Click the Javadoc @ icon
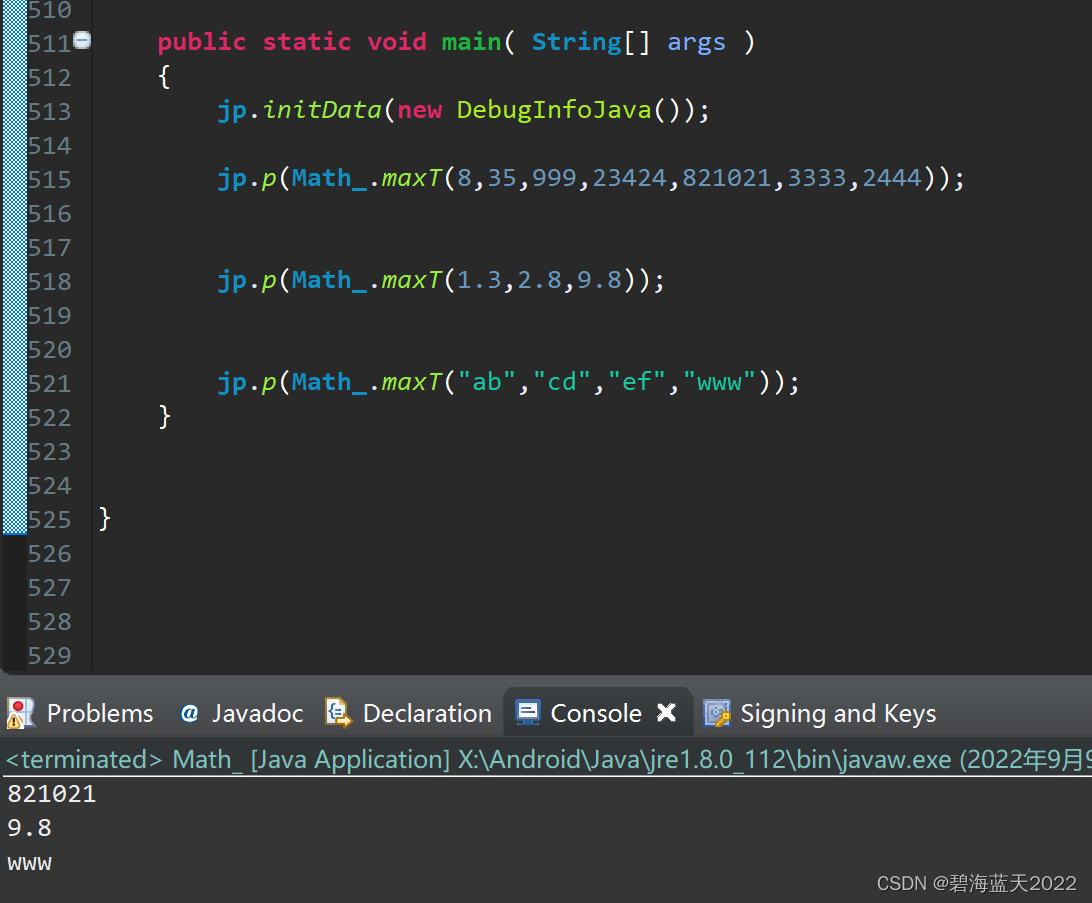The height and width of the screenshot is (903, 1092). pyautogui.click(x=189, y=713)
